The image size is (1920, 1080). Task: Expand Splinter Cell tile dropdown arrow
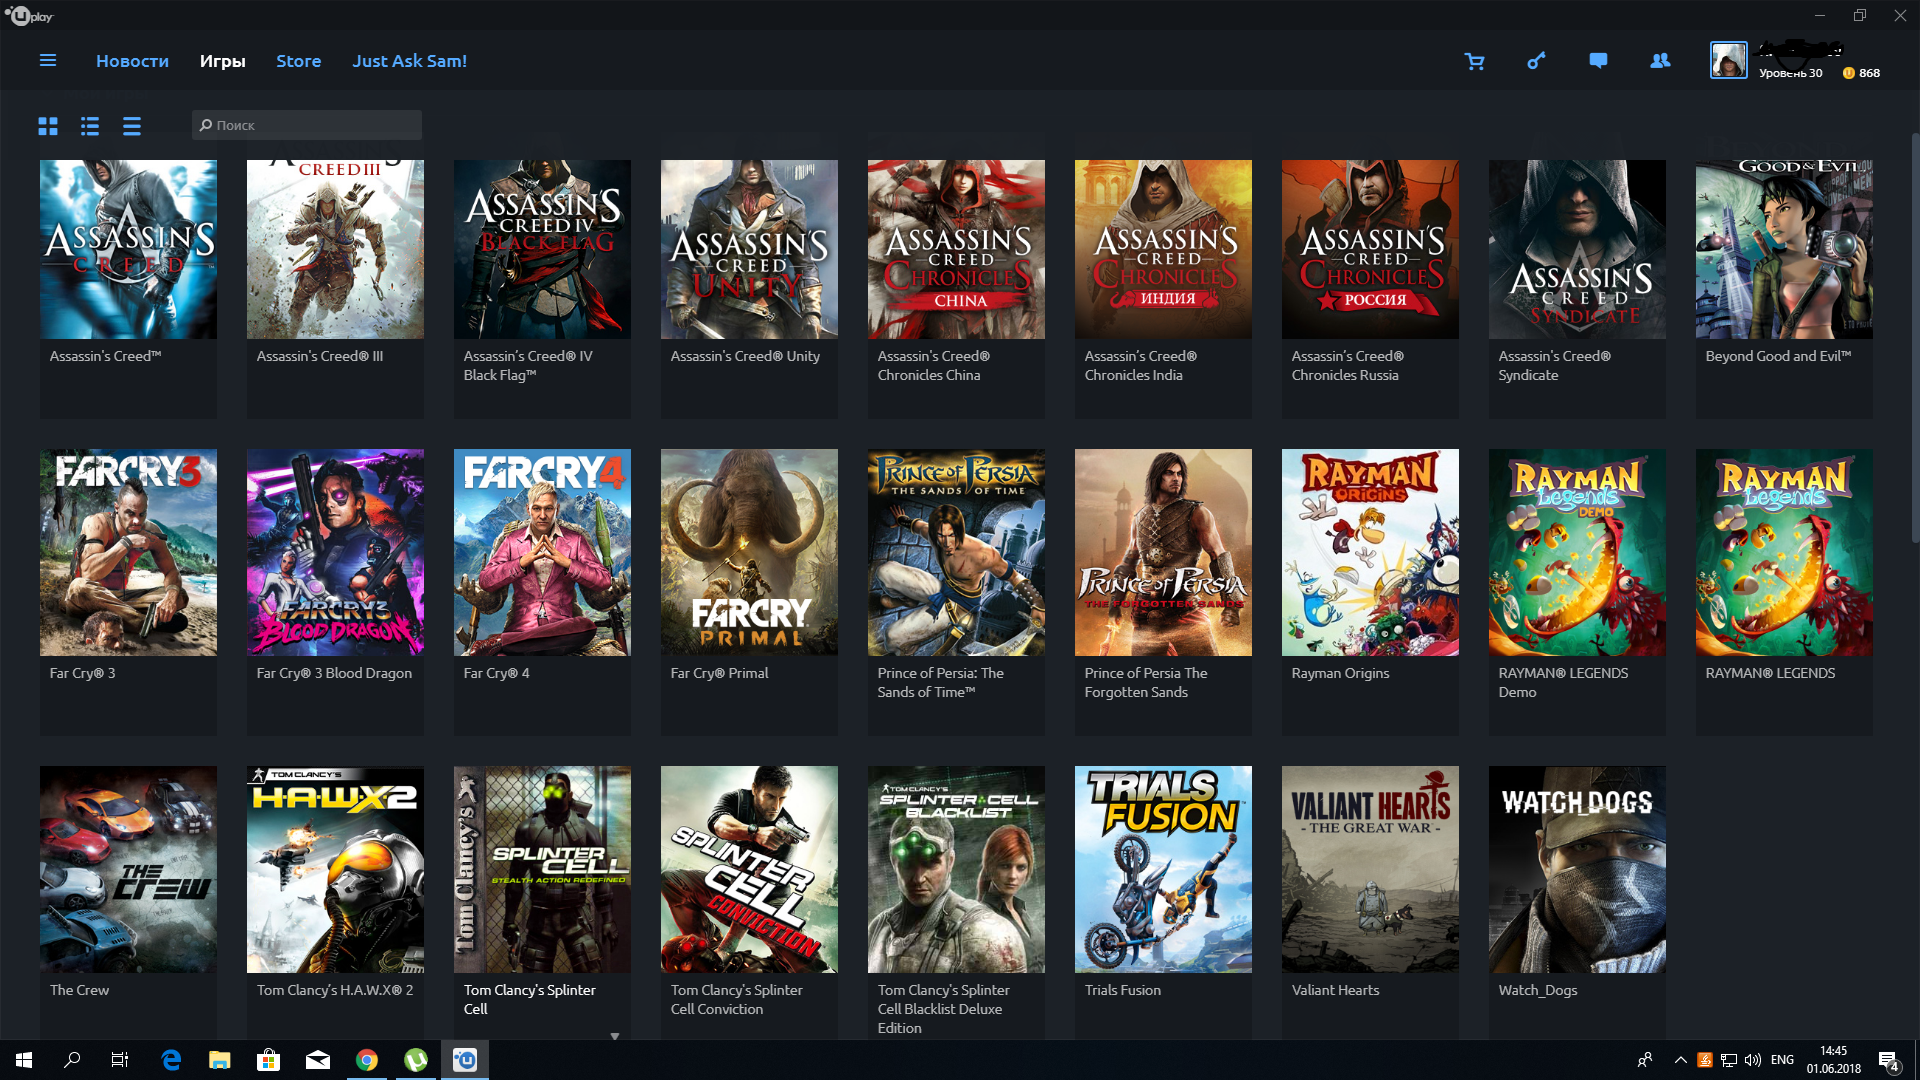pyautogui.click(x=615, y=1036)
